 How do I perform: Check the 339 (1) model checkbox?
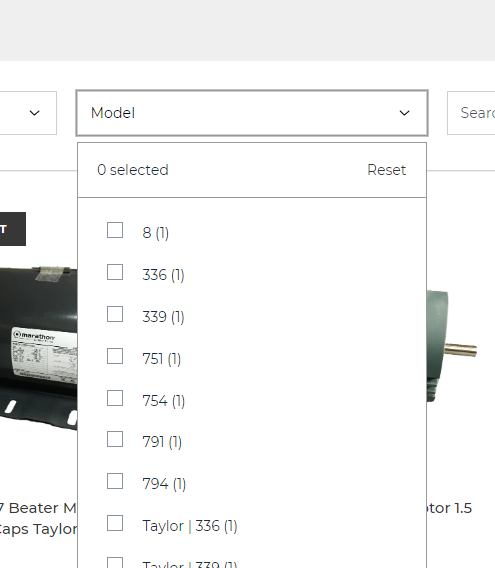tap(115, 314)
